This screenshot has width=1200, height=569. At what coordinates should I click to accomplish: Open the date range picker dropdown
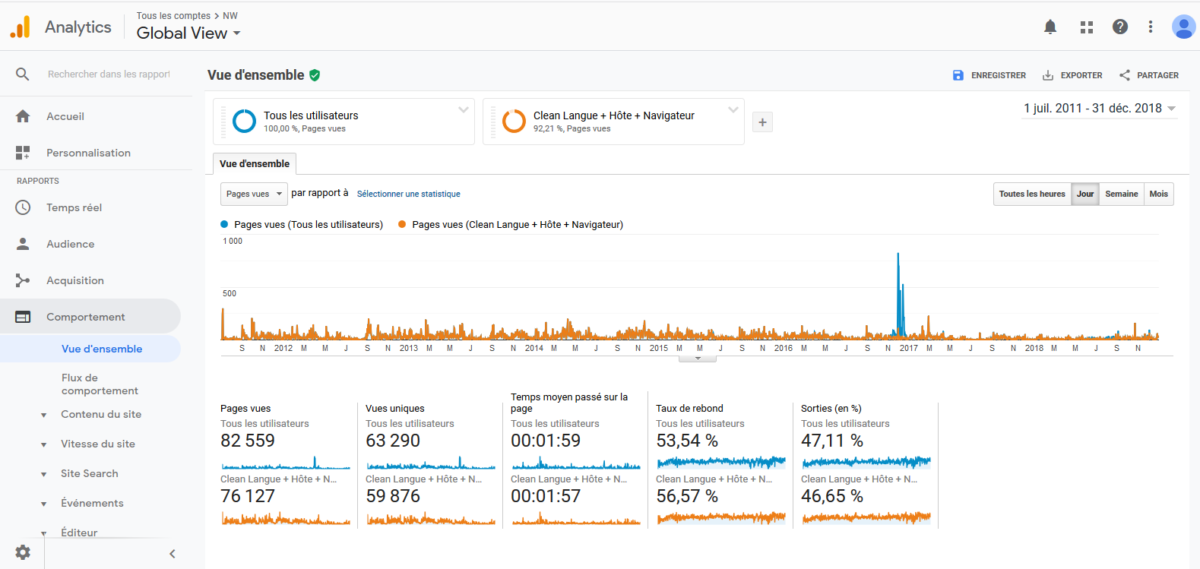coord(1099,108)
